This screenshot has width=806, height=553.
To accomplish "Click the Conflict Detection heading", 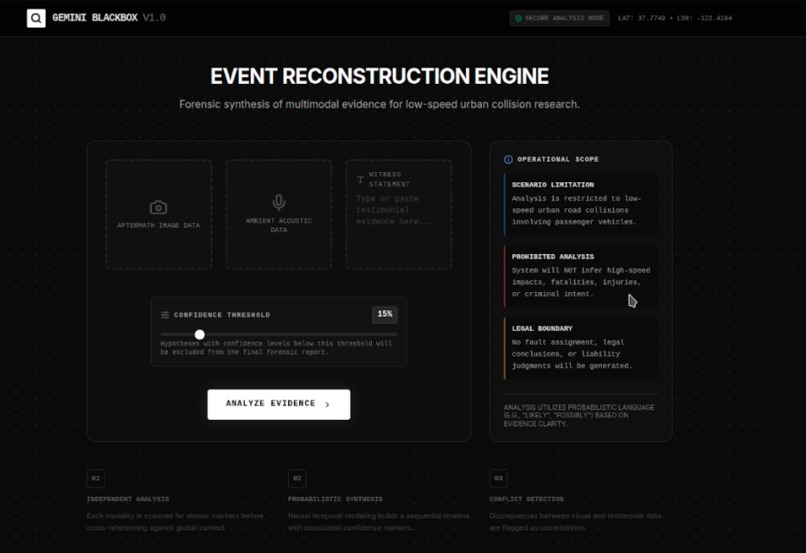I will 526,499.
